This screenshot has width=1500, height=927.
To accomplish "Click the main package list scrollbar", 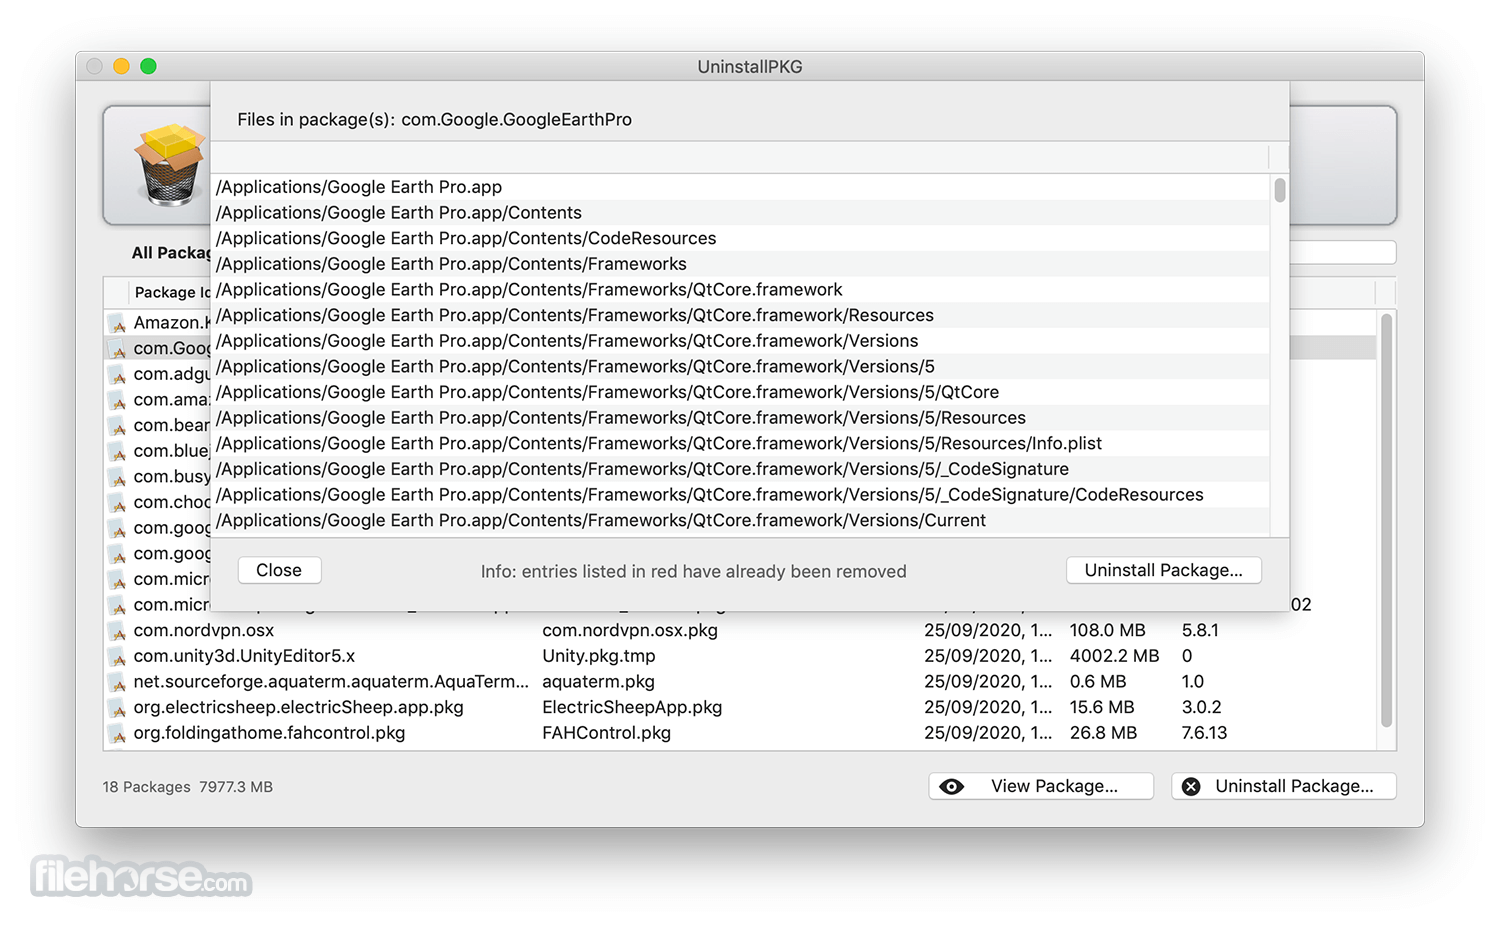I will (x=1386, y=520).
